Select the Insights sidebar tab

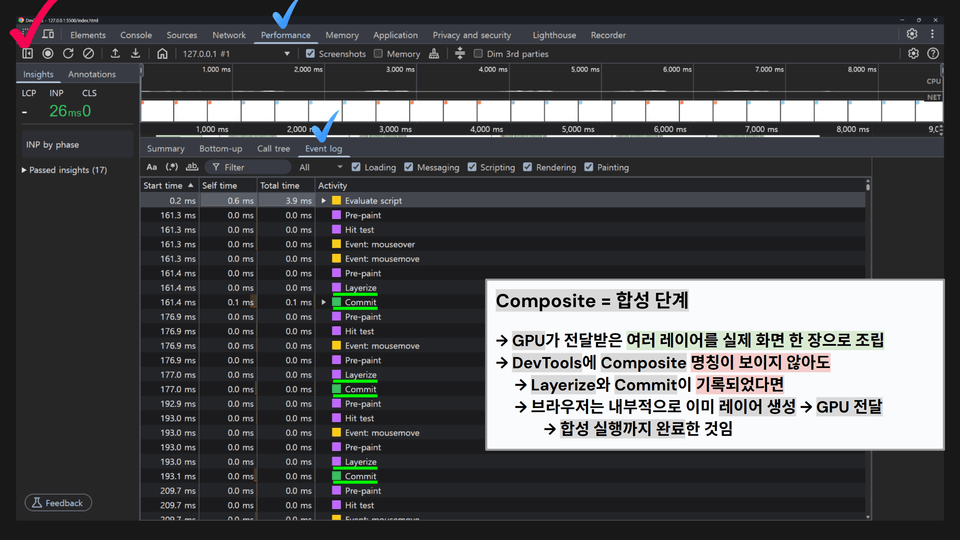coord(38,74)
